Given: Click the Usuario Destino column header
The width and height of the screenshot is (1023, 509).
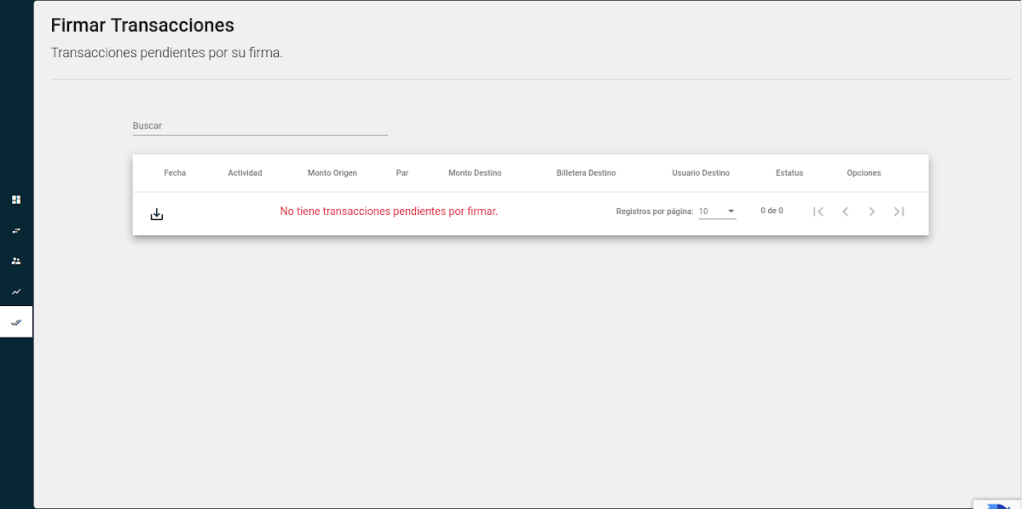Looking at the screenshot, I should [701, 173].
